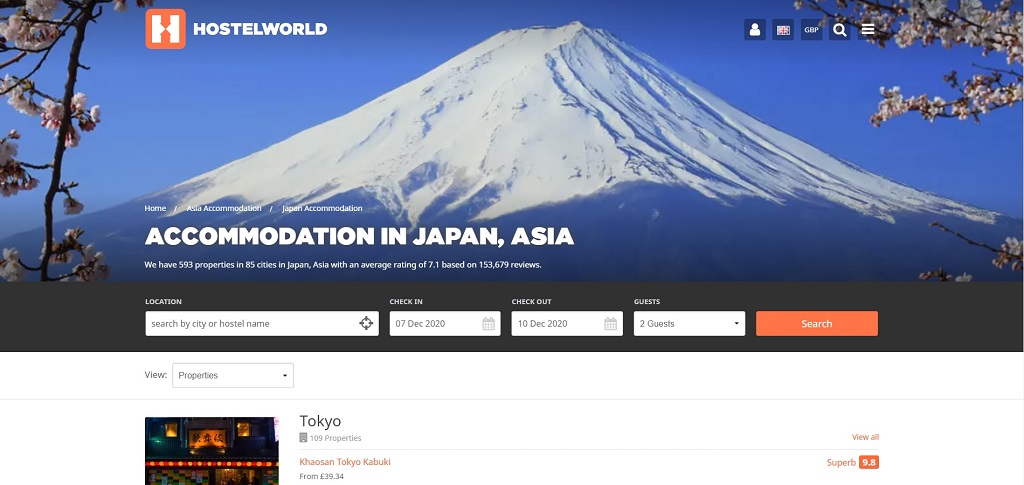Click the UK flag language icon
This screenshot has width=1024, height=485.
pos(783,30)
